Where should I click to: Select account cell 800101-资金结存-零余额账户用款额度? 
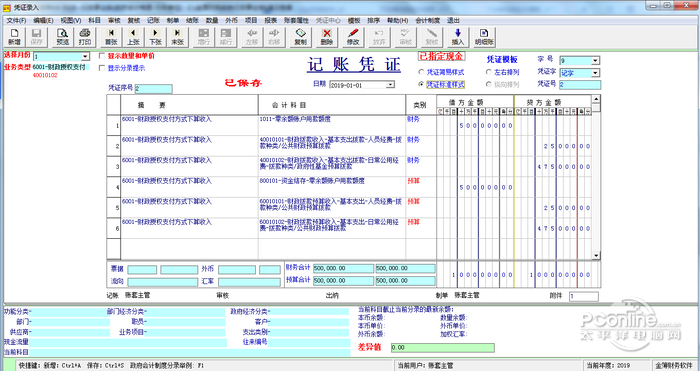332,187
